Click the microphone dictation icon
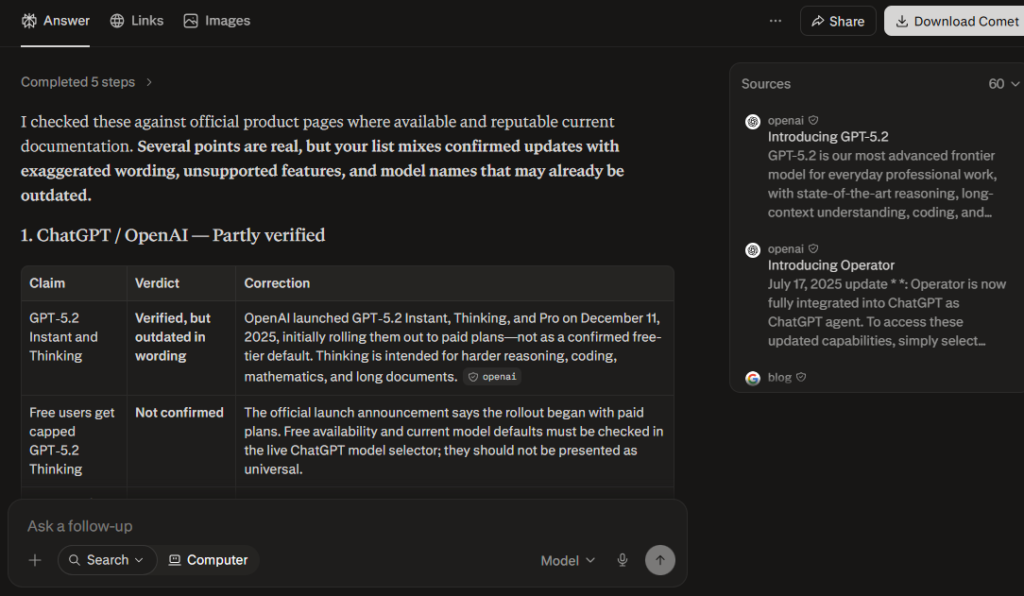This screenshot has height=596, width=1024. (622, 560)
